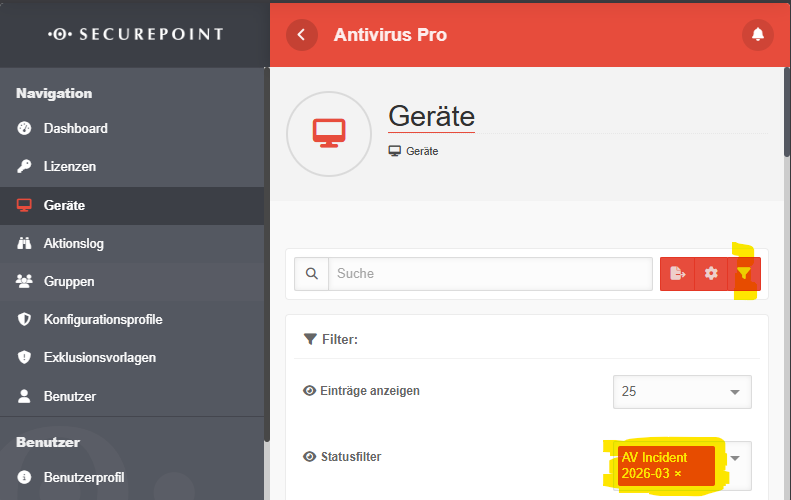
Task: Toggle the filter funnel icon button
Action: coord(744,274)
